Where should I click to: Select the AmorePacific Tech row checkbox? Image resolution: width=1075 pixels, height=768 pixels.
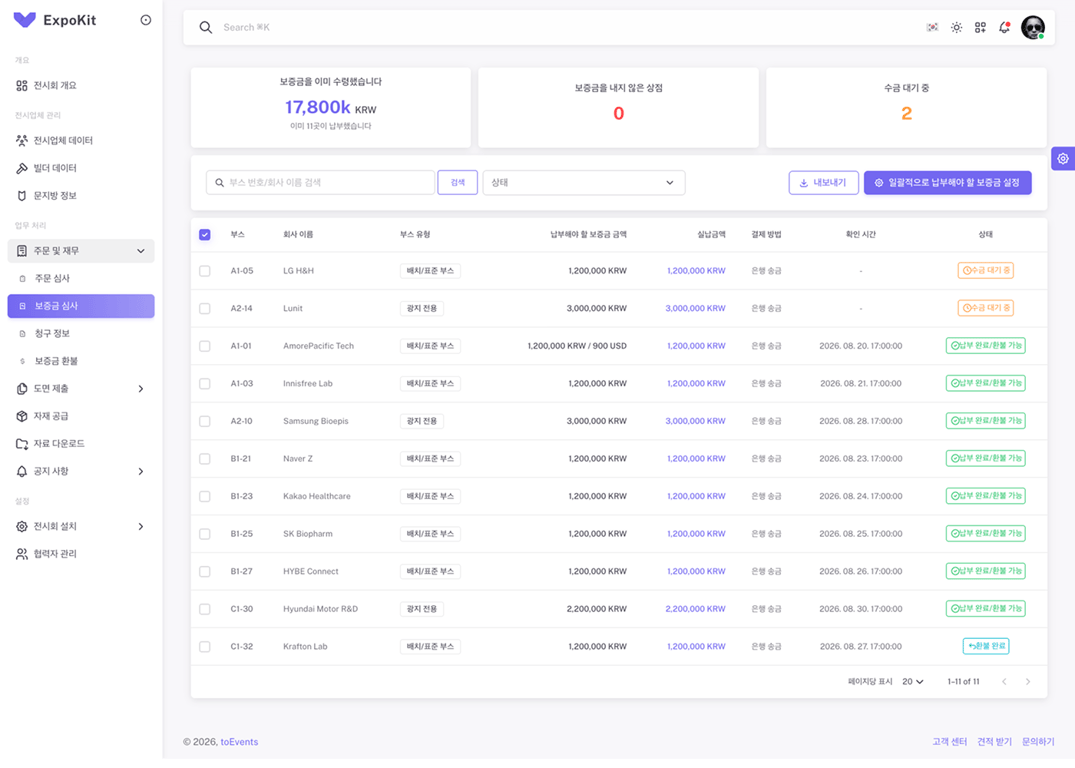204,346
